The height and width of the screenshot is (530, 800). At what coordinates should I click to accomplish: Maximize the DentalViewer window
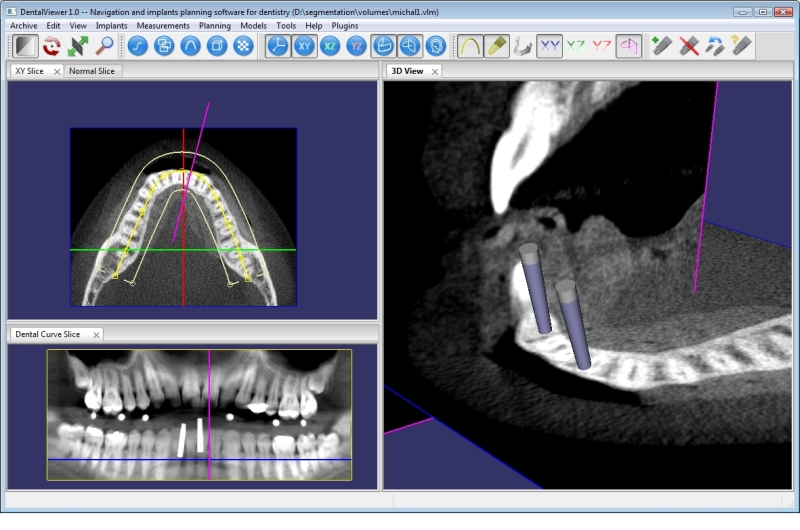click(763, 11)
